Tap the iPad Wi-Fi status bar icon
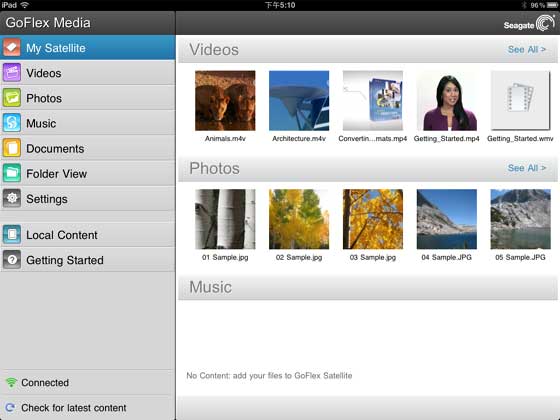This screenshot has width=560, height=420. [x=25, y=5]
